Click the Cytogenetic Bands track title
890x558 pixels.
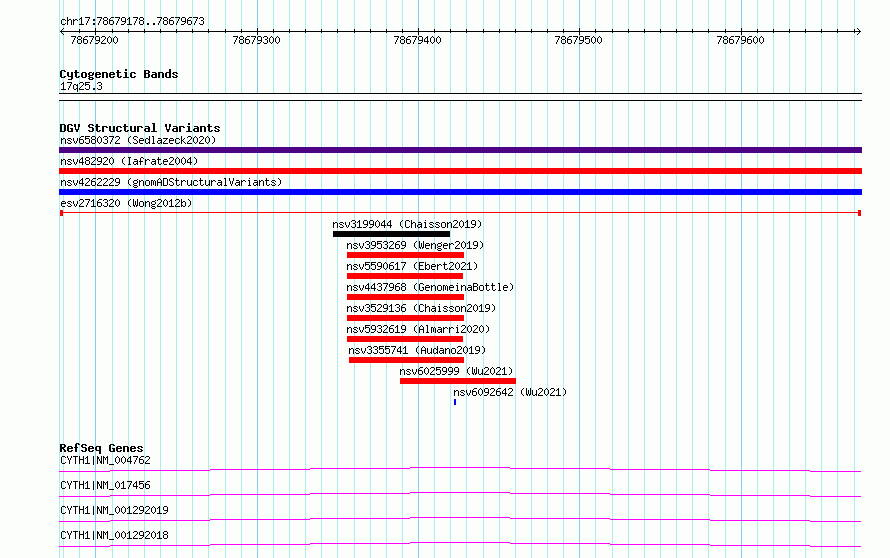[x=119, y=74]
